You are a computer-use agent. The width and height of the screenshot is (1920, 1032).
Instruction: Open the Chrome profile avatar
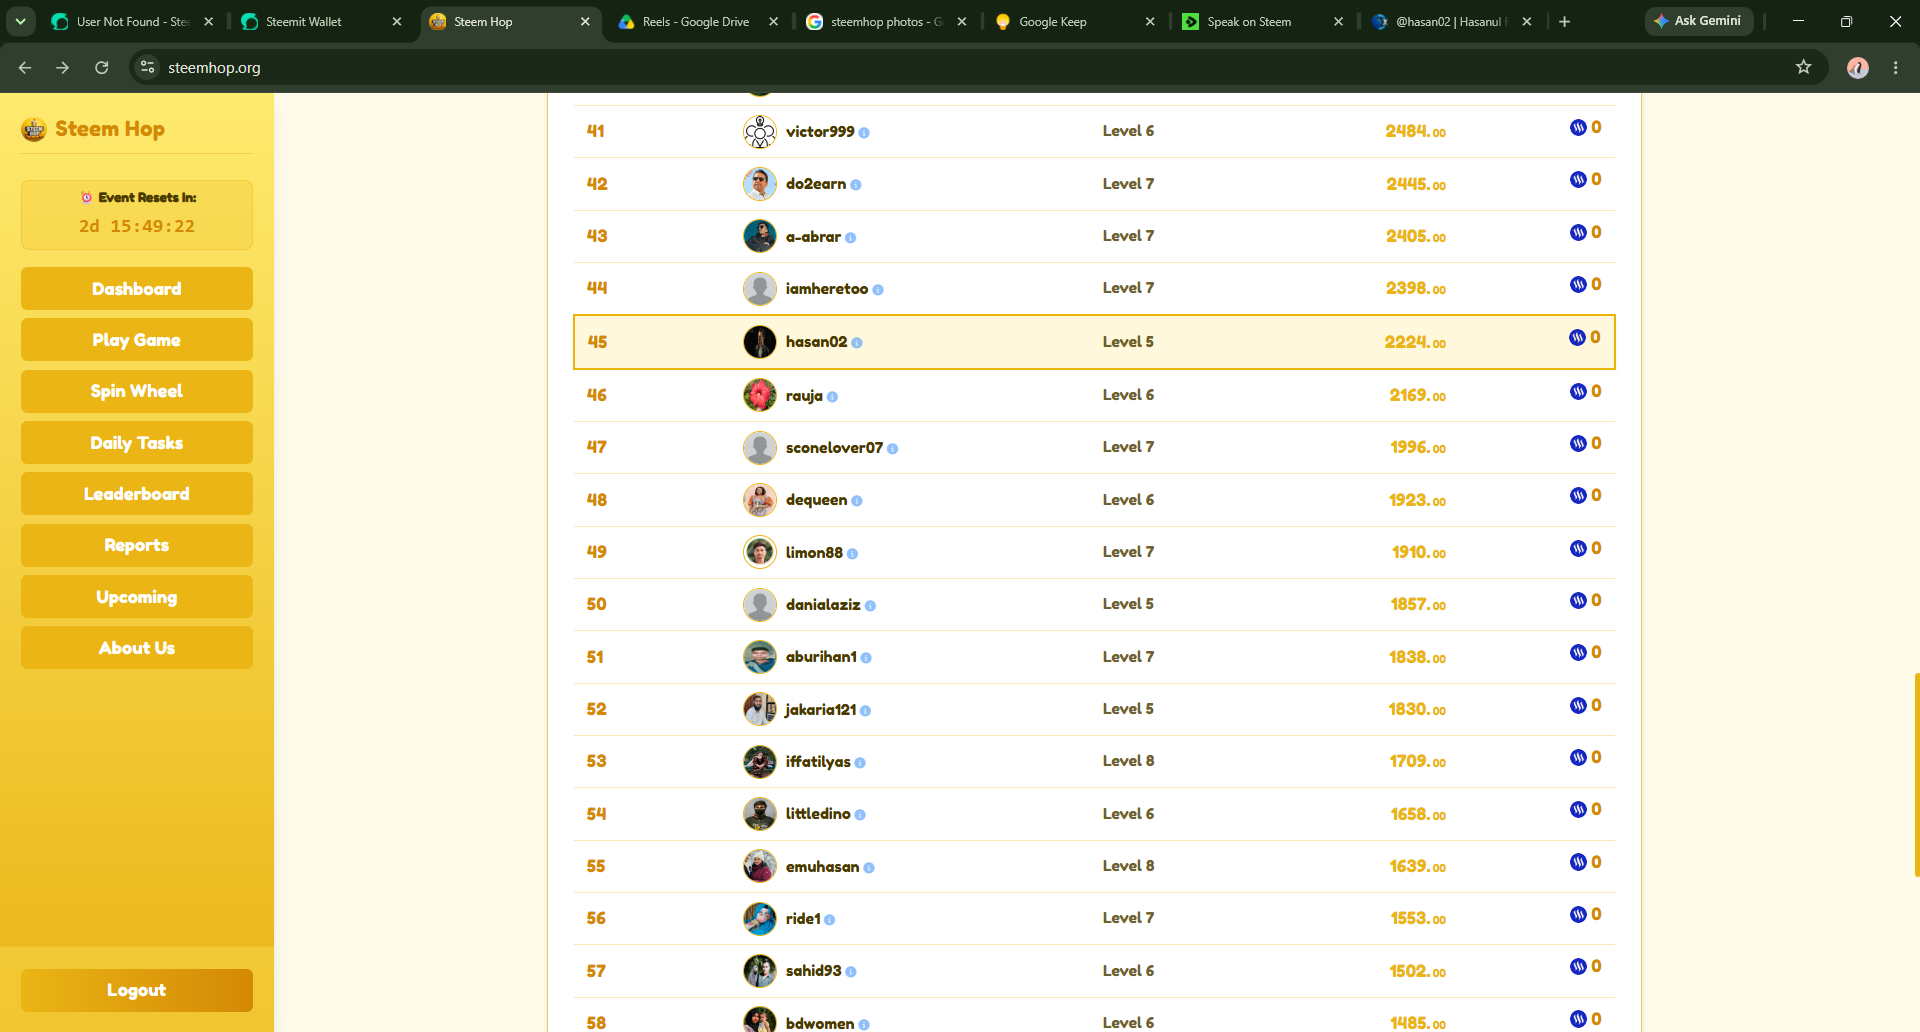pyautogui.click(x=1858, y=67)
